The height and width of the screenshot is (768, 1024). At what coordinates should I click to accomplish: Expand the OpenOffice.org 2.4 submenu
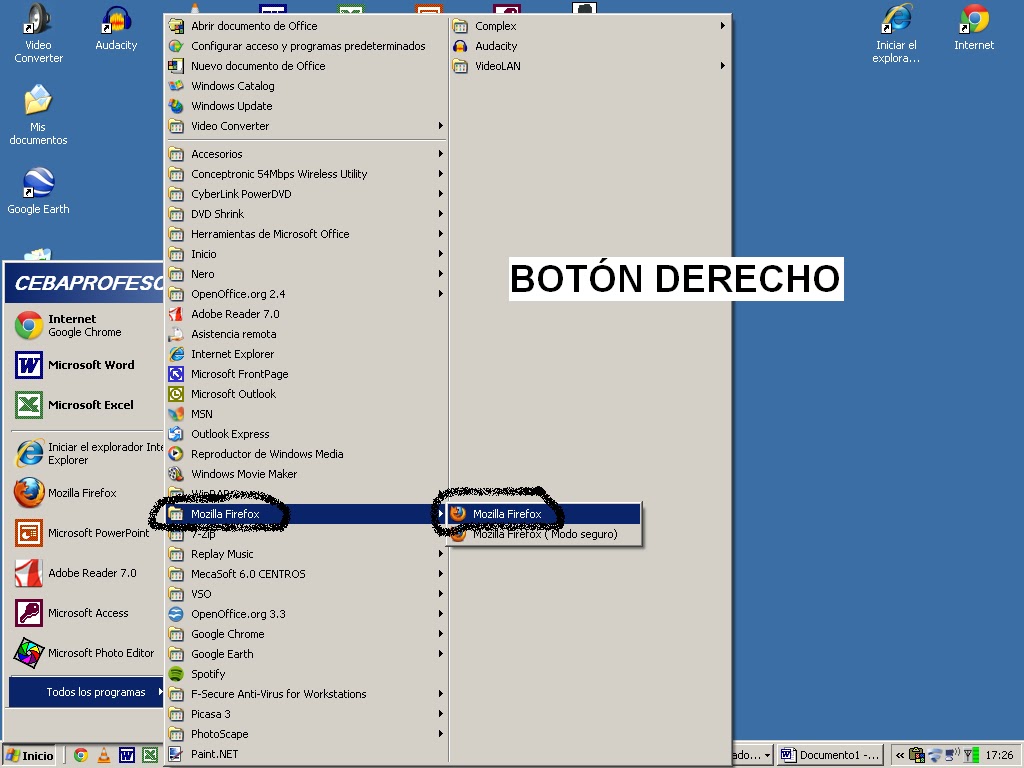tap(307, 294)
